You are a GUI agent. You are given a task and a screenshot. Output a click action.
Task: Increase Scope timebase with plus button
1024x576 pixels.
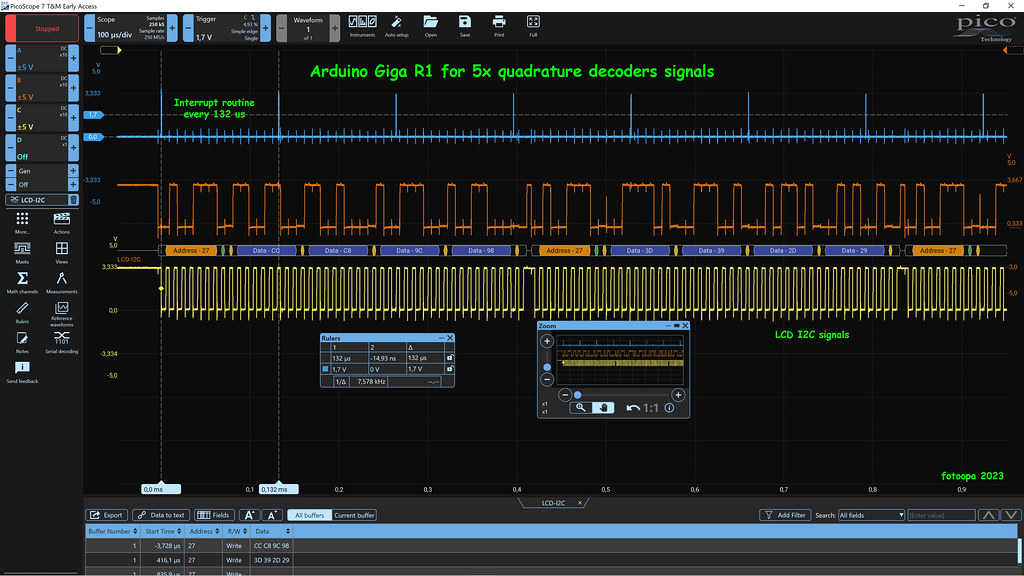pyautogui.click(x=172, y=29)
